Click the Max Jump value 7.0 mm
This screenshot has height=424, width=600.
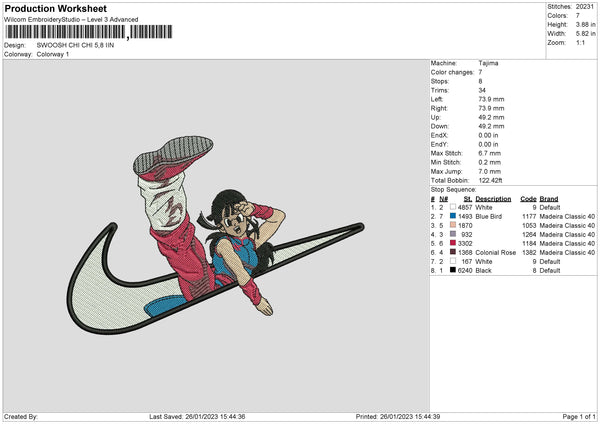(489, 171)
